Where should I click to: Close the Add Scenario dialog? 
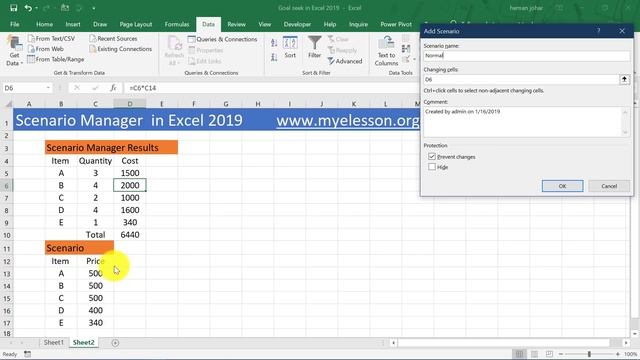point(622,31)
